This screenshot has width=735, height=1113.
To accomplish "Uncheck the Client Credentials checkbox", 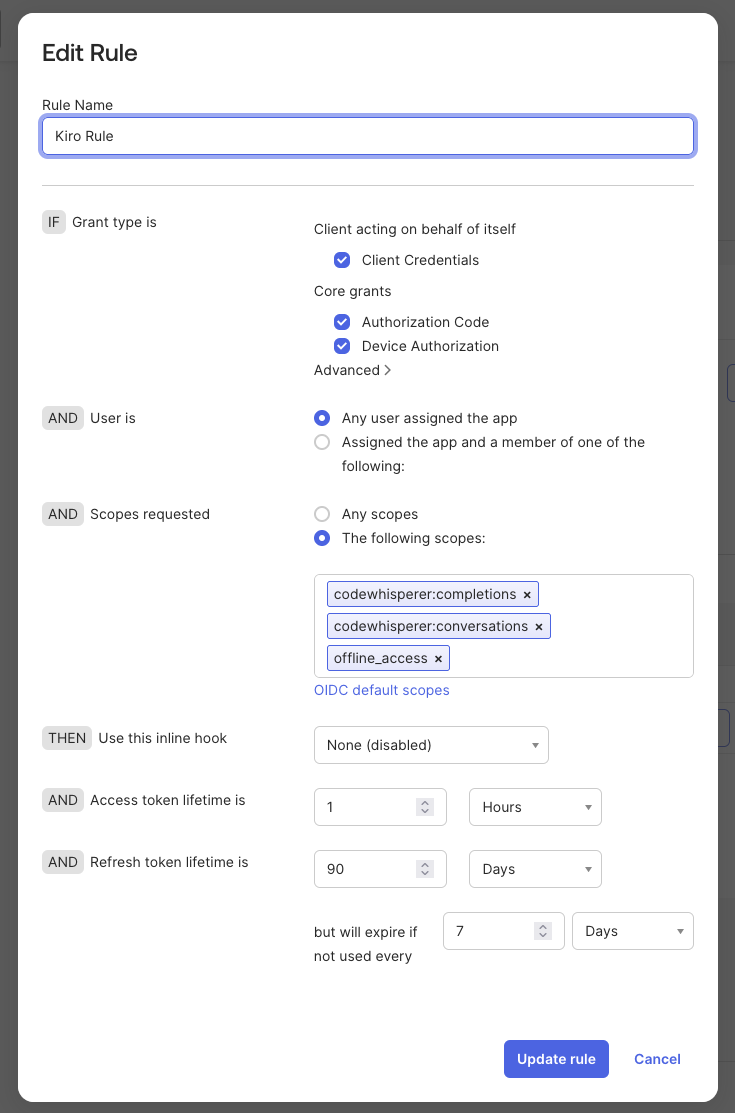I will (342, 260).
